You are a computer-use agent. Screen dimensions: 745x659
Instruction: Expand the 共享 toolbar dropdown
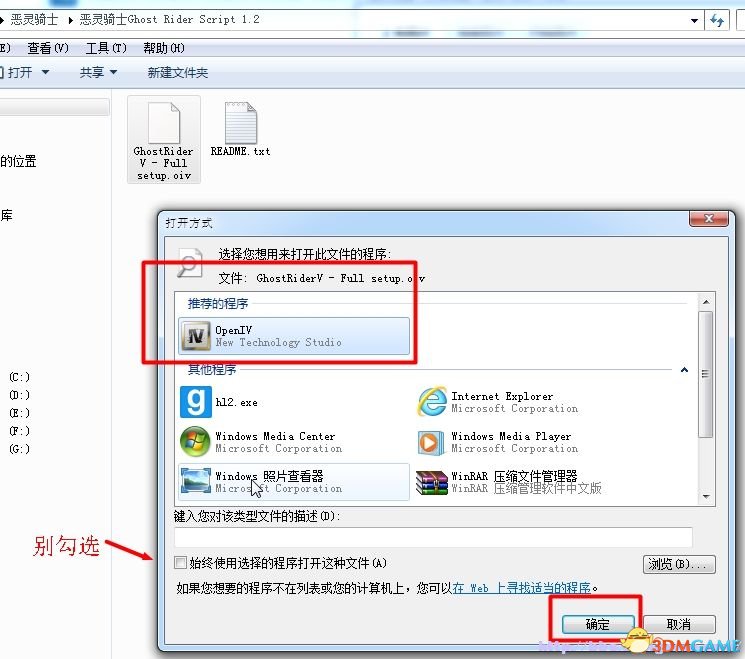pos(98,72)
